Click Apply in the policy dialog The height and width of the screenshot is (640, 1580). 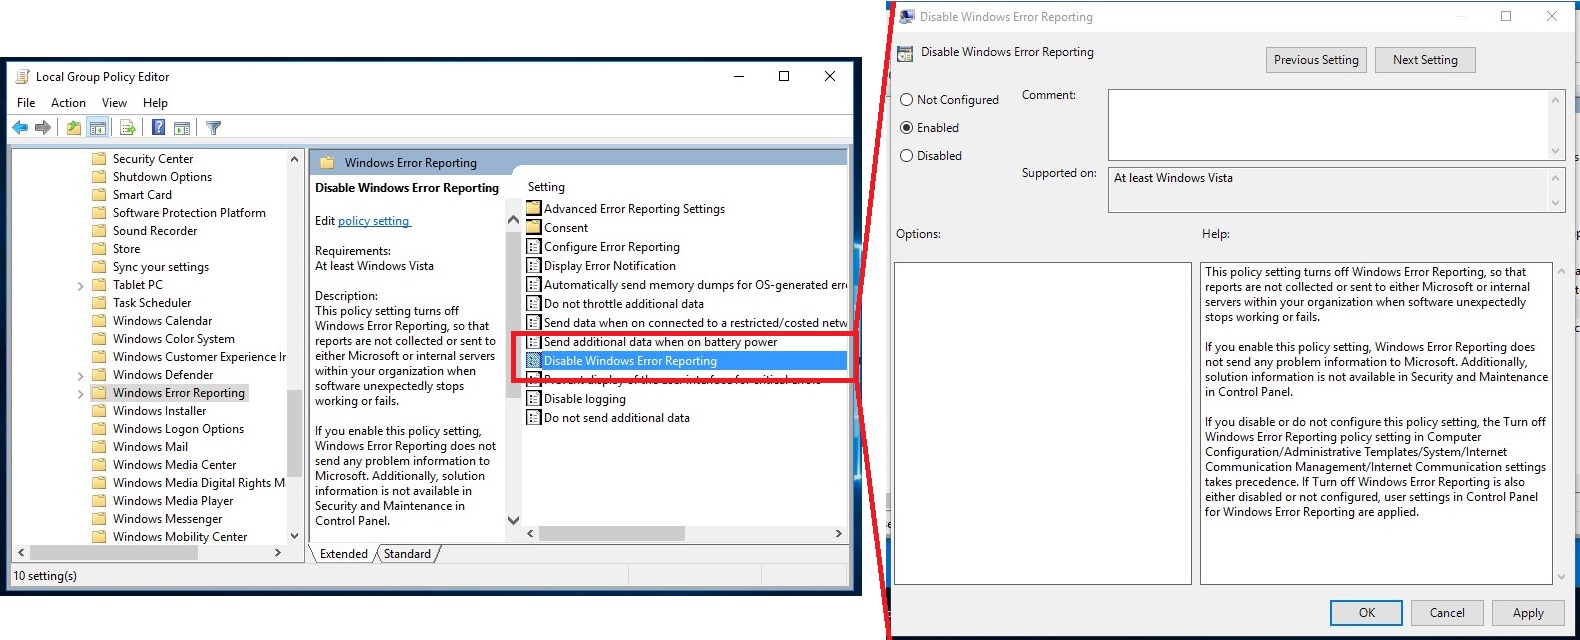coord(1528,613)
